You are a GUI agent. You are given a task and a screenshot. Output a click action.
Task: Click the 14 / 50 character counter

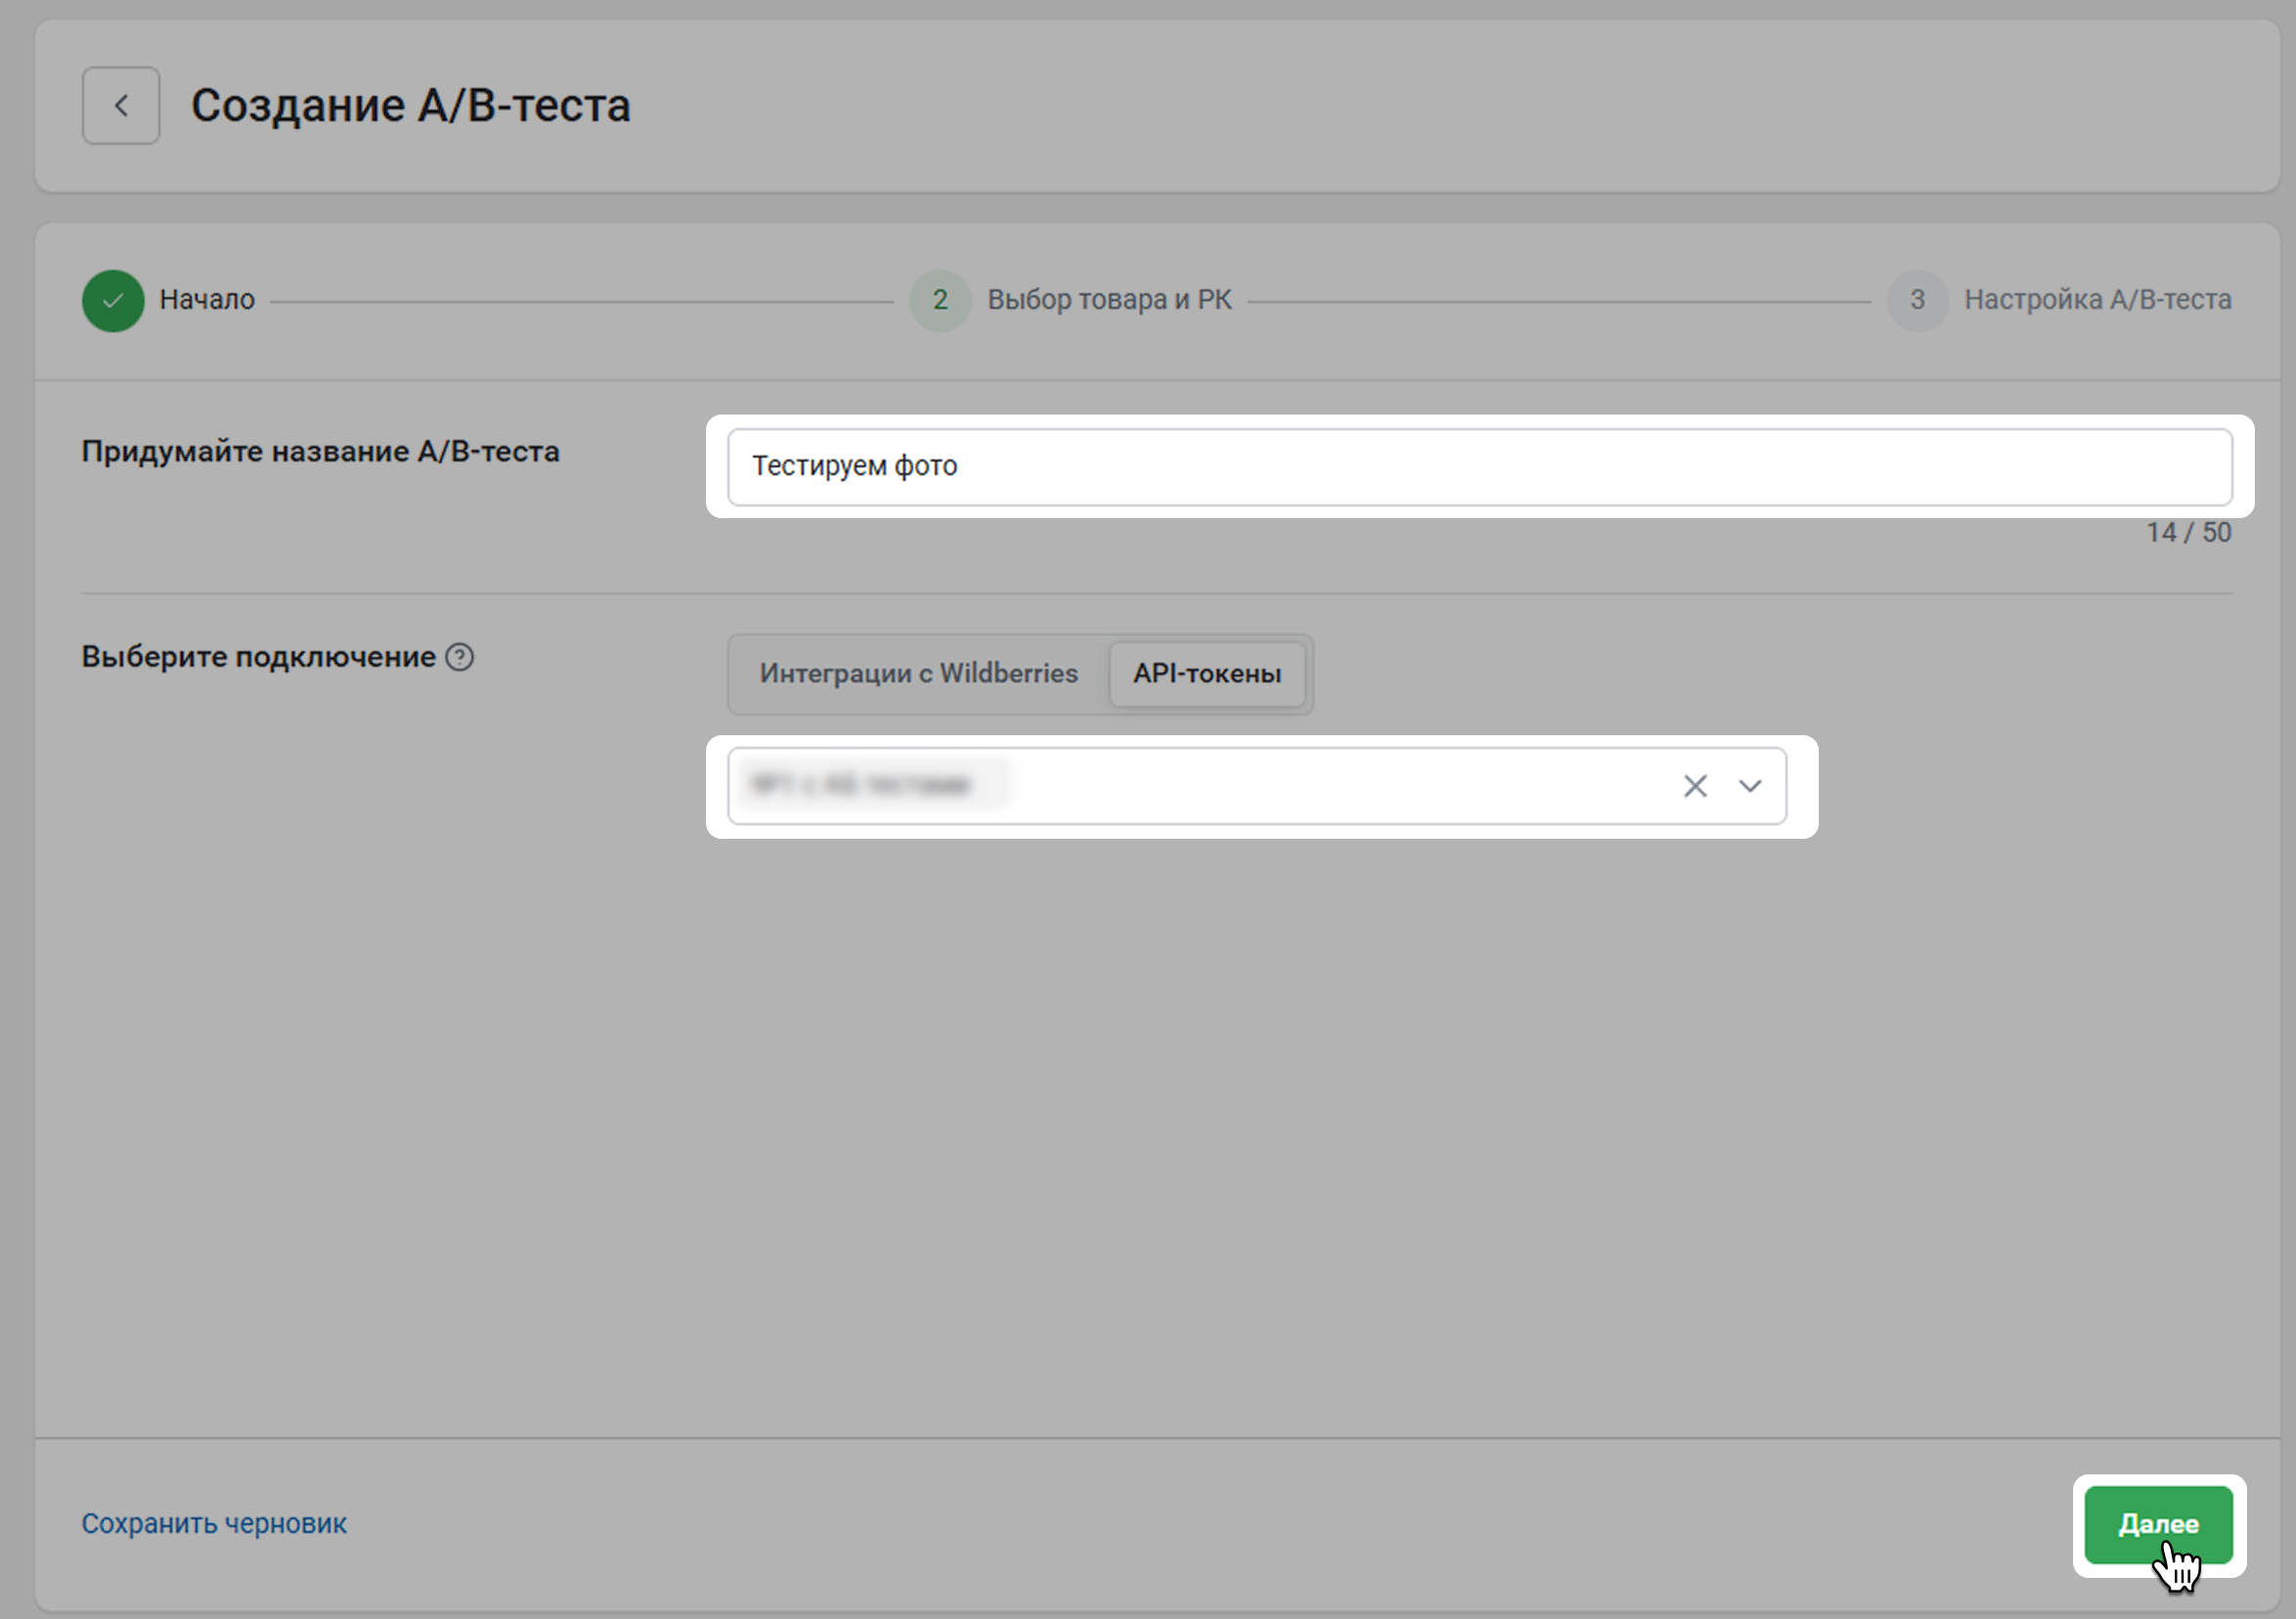[2188, 533]
